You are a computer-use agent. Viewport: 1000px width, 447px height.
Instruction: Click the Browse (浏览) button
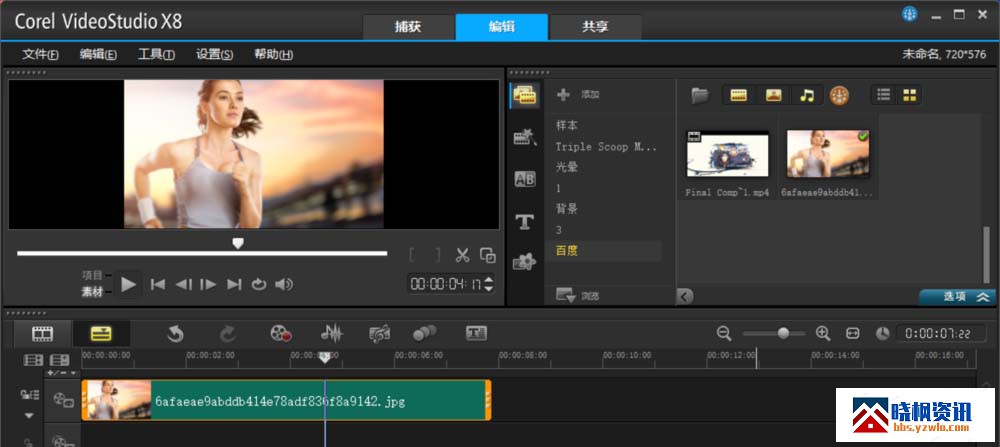pos(577,295)
